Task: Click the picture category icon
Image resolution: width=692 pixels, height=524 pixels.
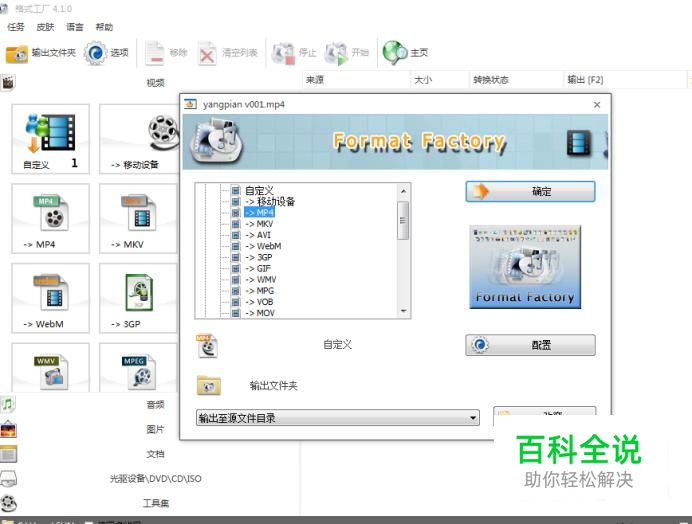Action: (8, 429)
